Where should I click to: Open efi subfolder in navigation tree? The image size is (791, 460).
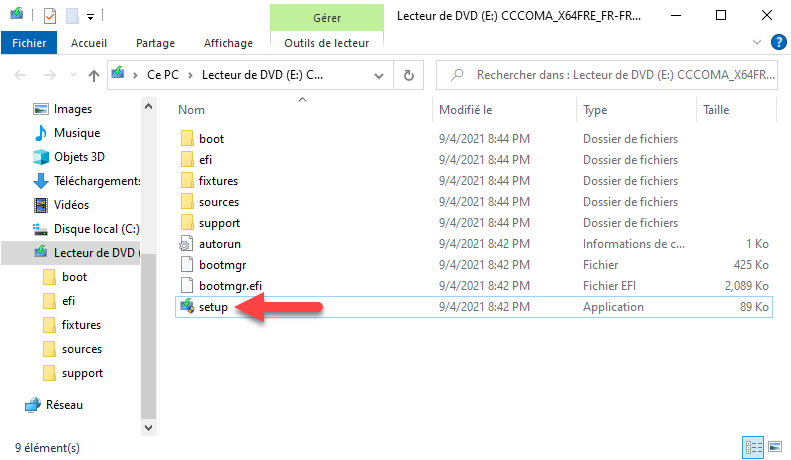click(68, 301)
